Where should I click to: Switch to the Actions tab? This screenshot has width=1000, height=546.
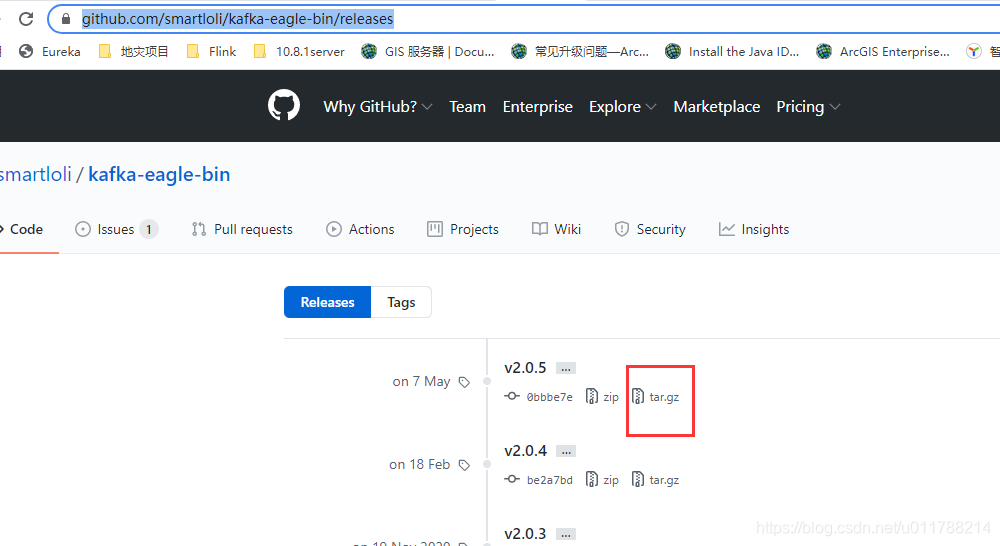click(360, 229)
